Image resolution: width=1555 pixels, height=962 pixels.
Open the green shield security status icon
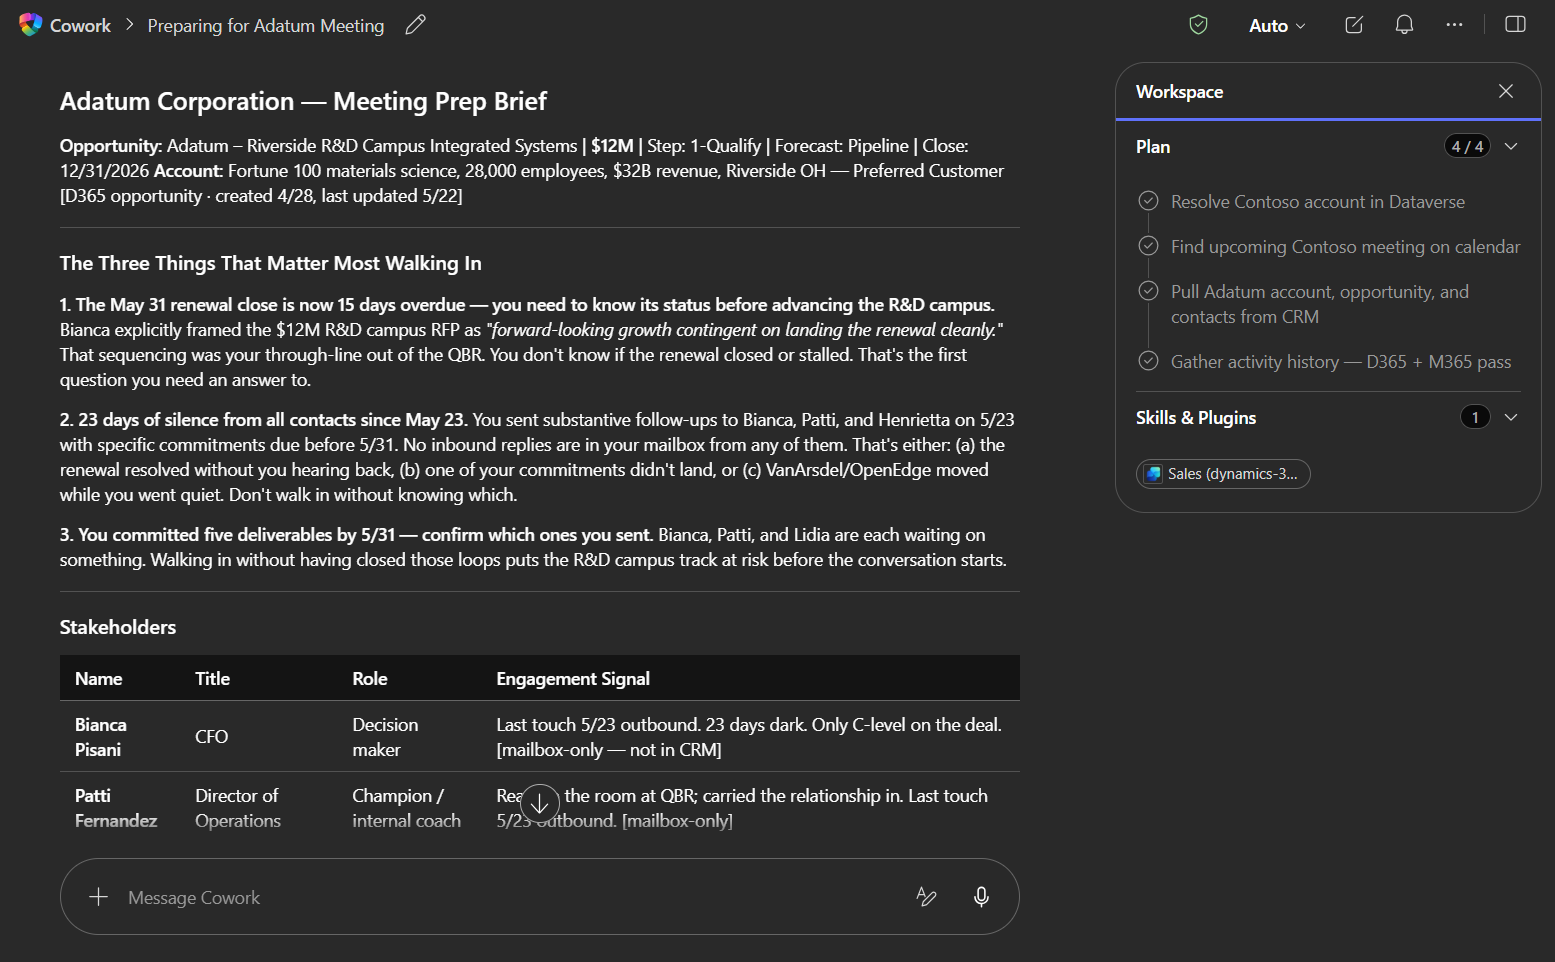pyautogui.click(x=1198, y=25)
